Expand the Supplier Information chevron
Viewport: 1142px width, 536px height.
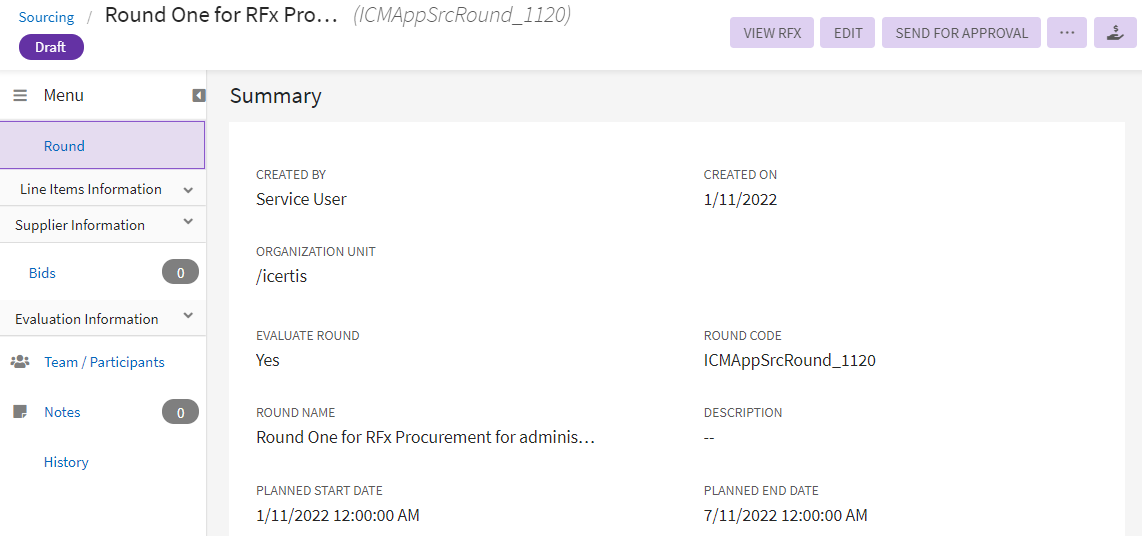pos(188,223)
